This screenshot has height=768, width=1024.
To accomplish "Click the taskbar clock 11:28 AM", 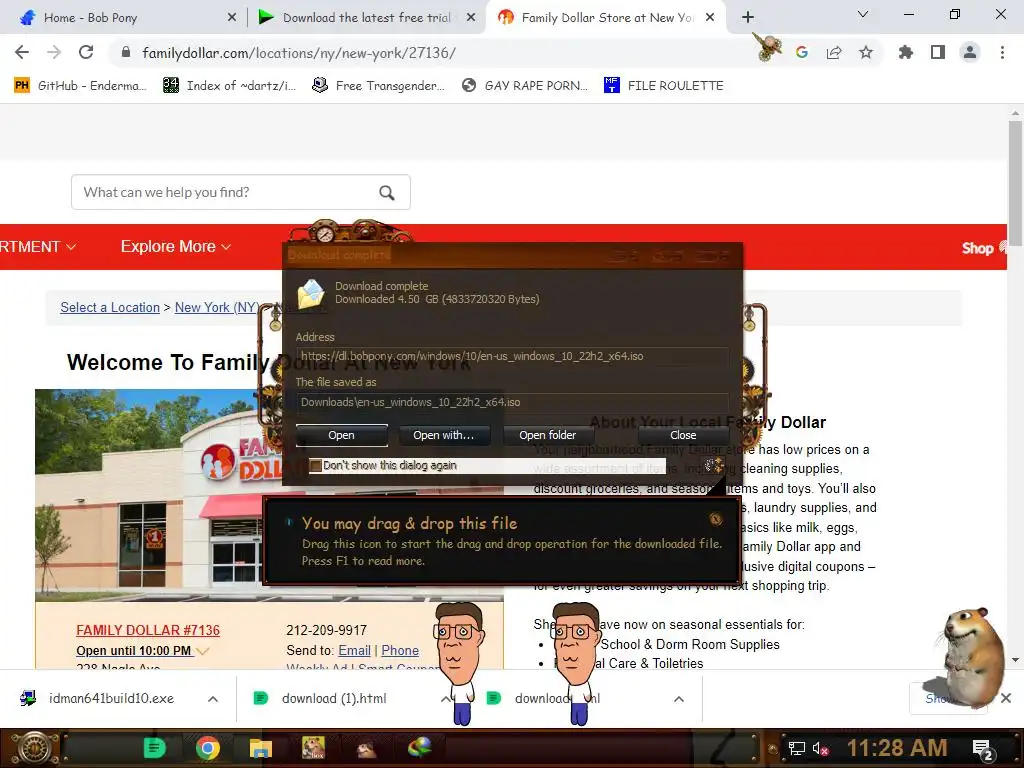I will (897, 748).
